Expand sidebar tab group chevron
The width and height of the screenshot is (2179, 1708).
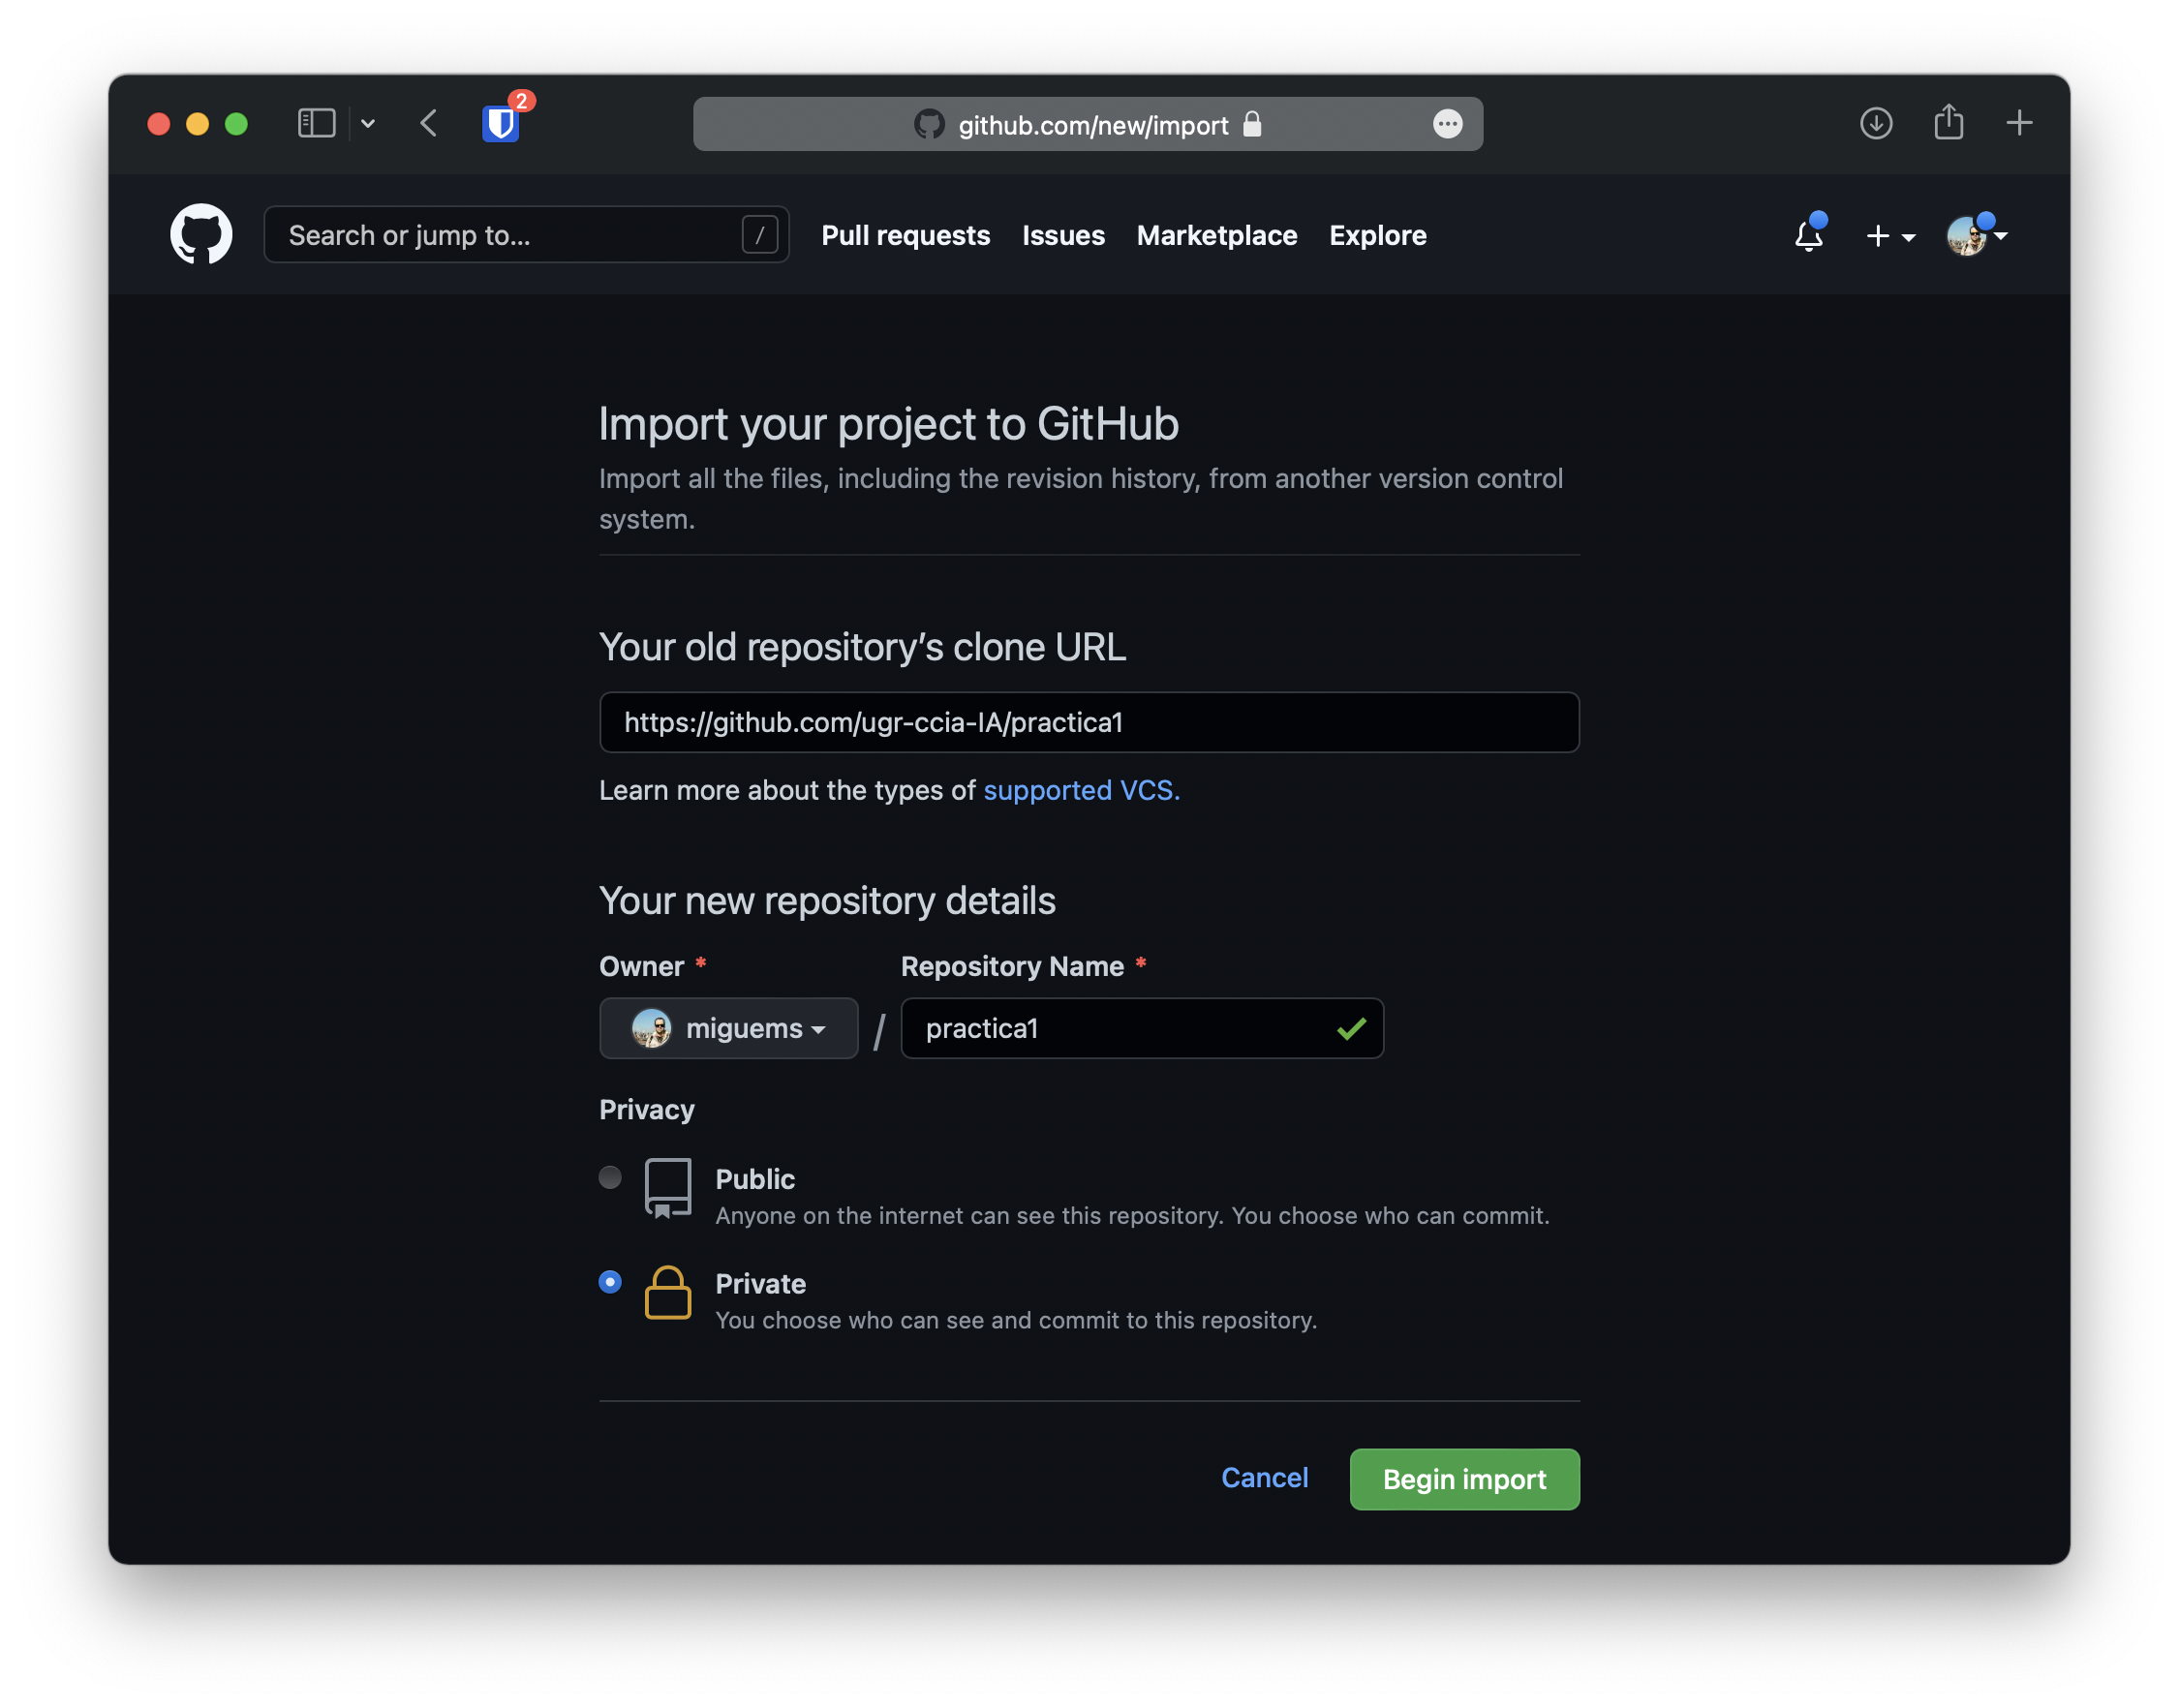[x=368, y=124]
